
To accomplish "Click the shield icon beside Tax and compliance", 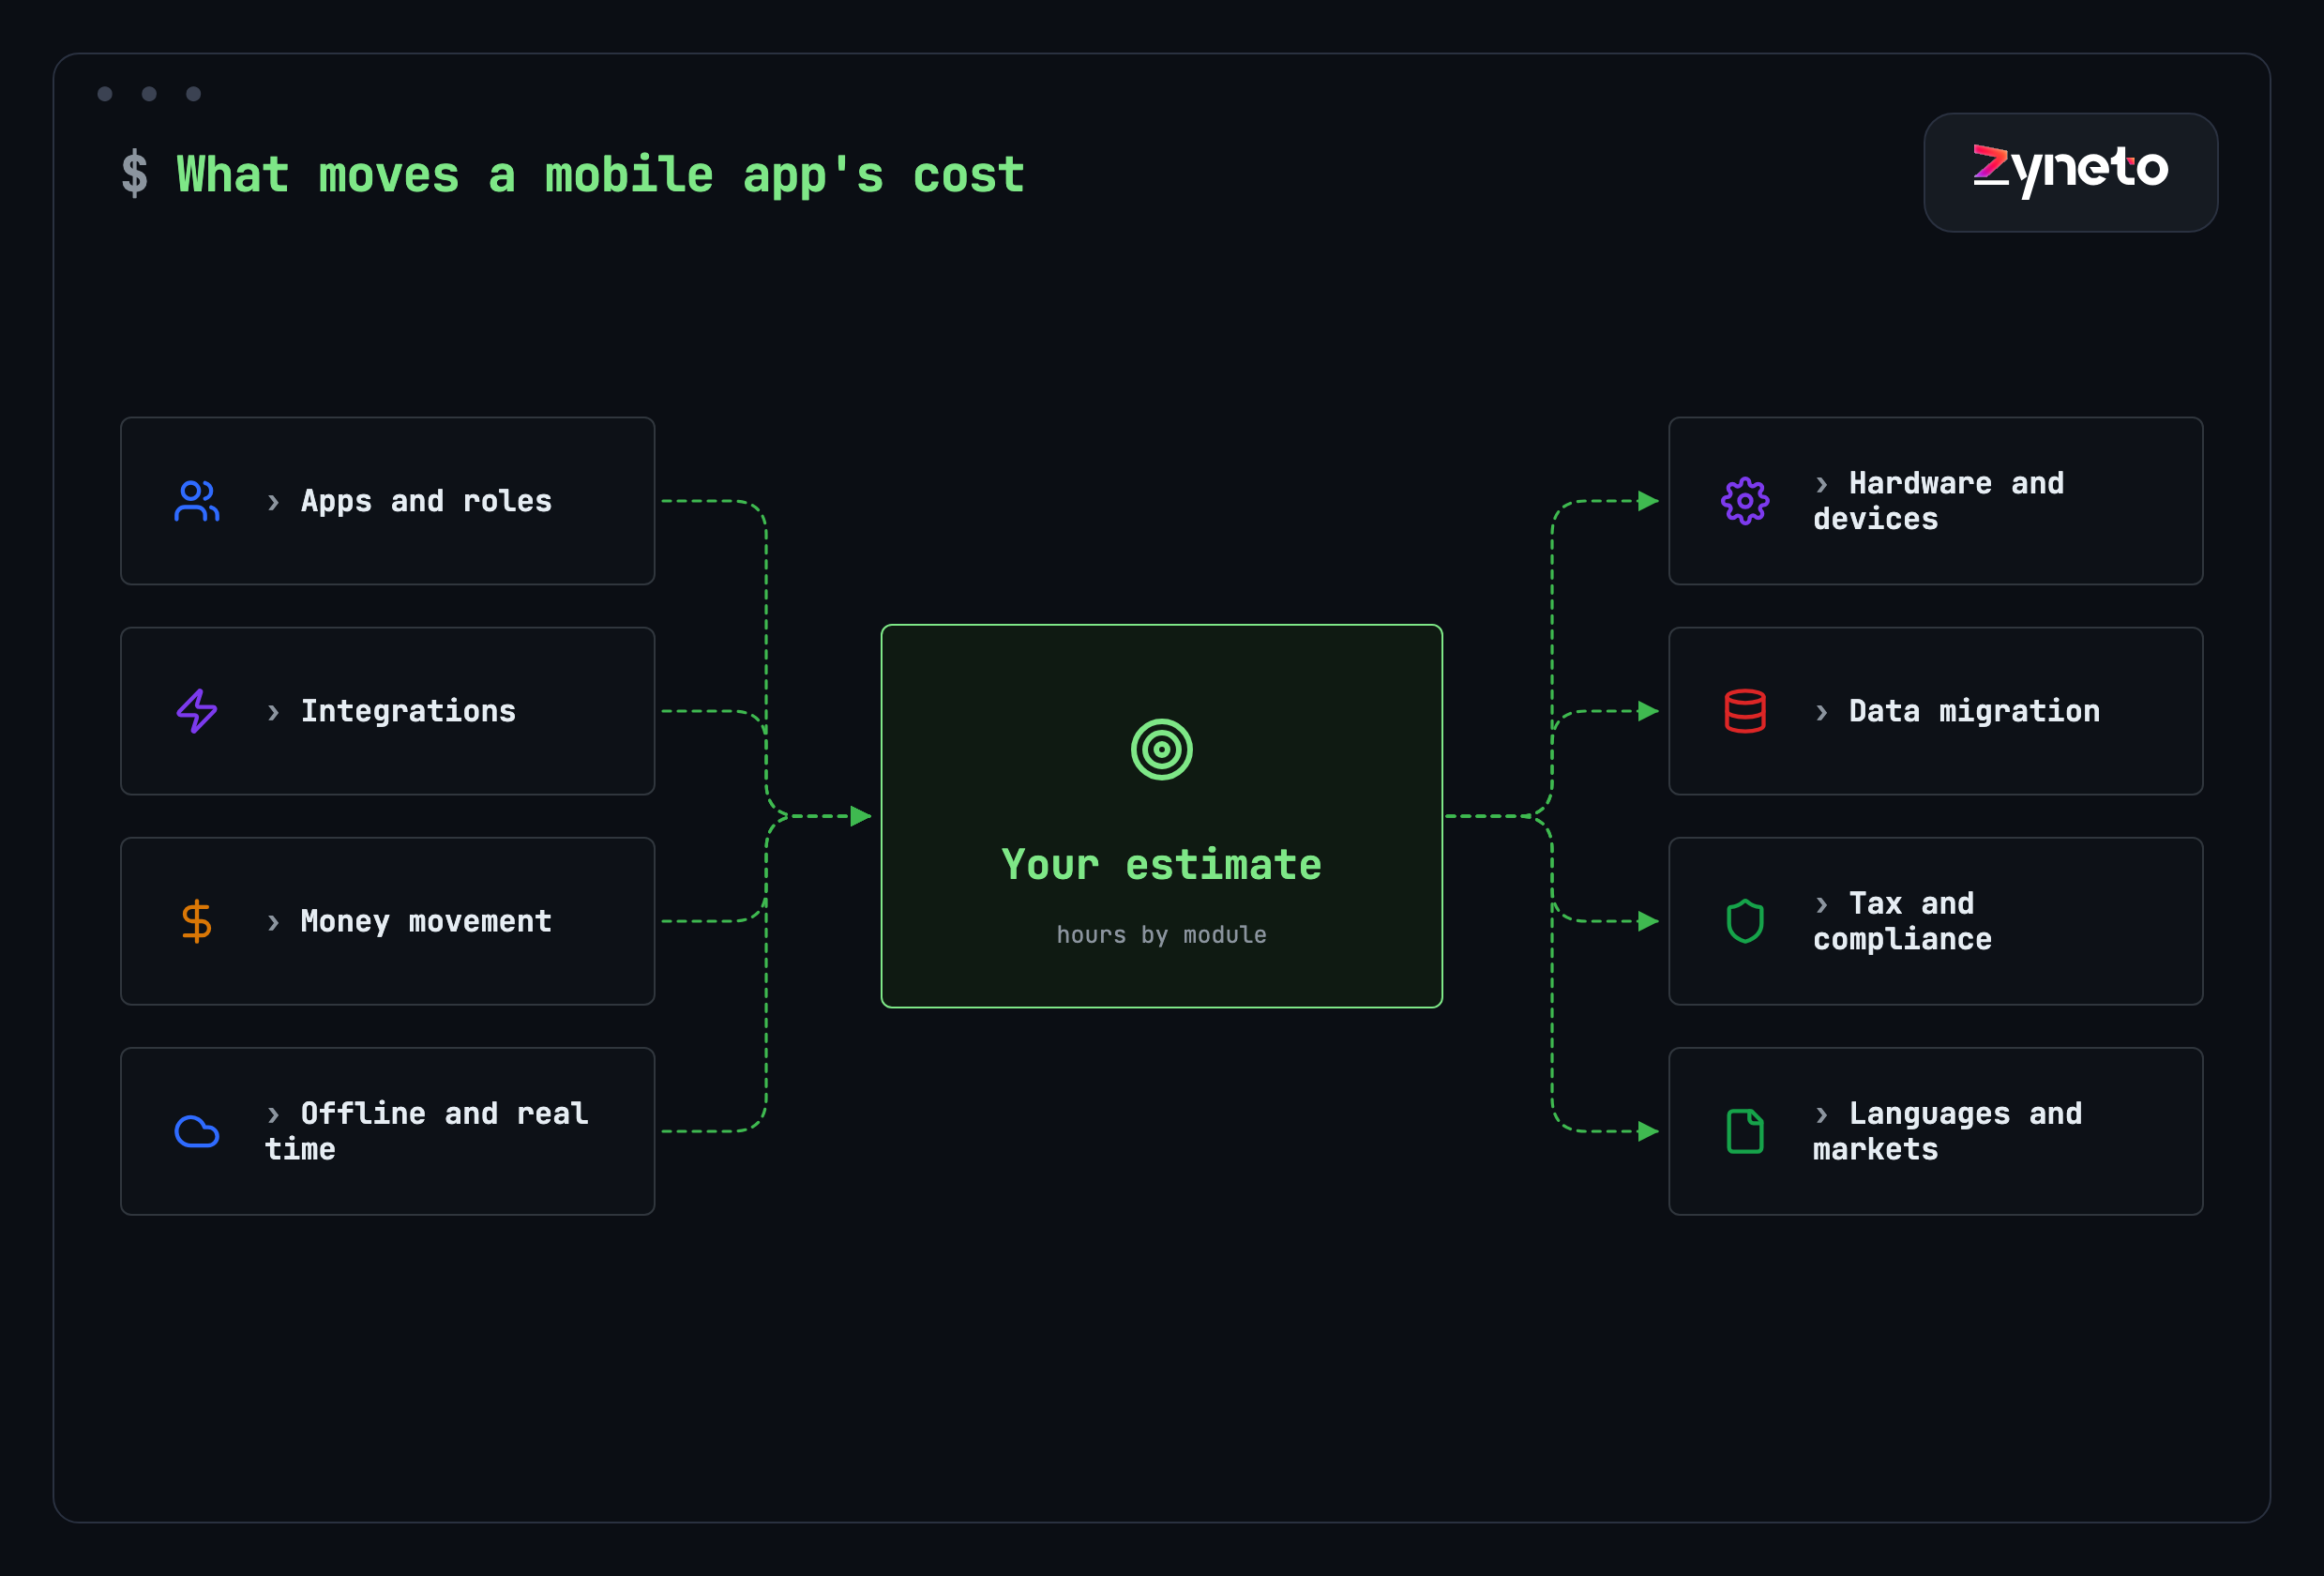I will coord(1745,921).
